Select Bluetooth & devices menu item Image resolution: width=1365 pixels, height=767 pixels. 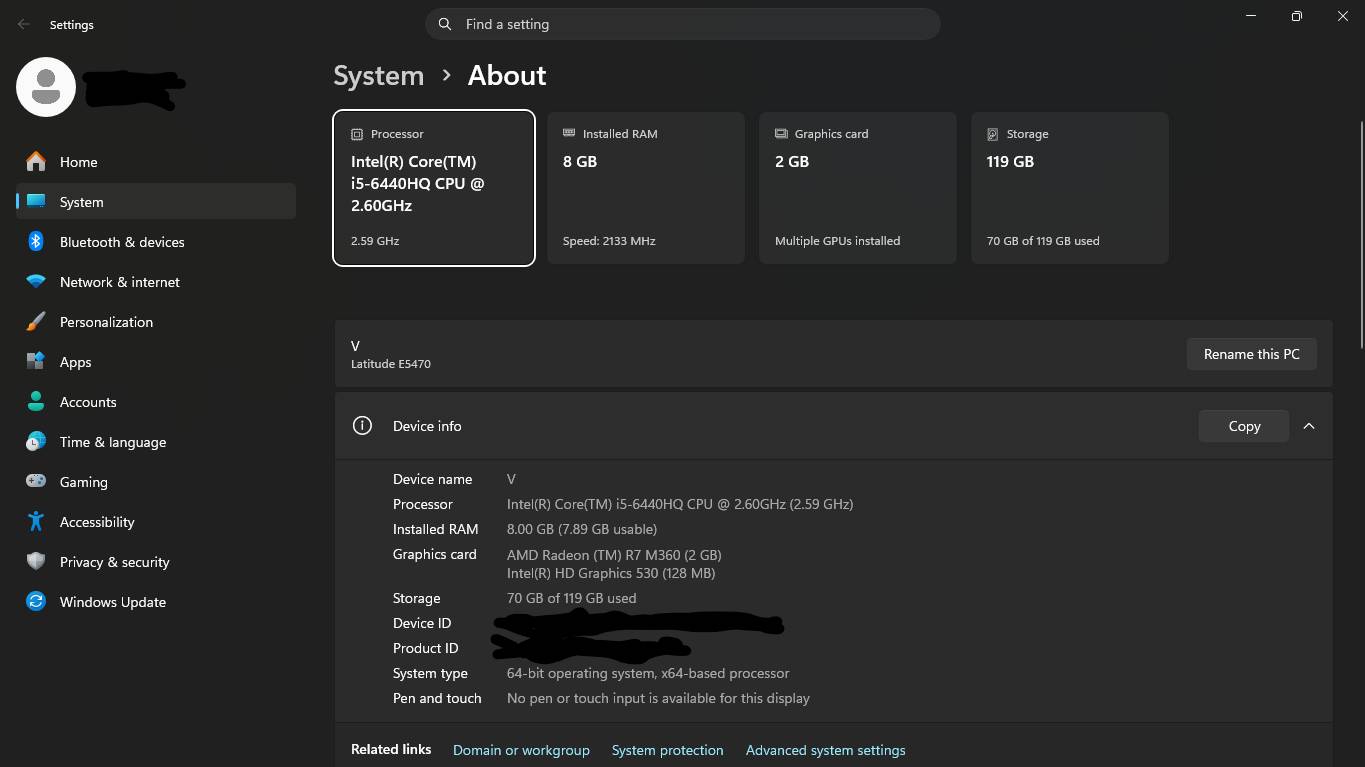[156, 242]
